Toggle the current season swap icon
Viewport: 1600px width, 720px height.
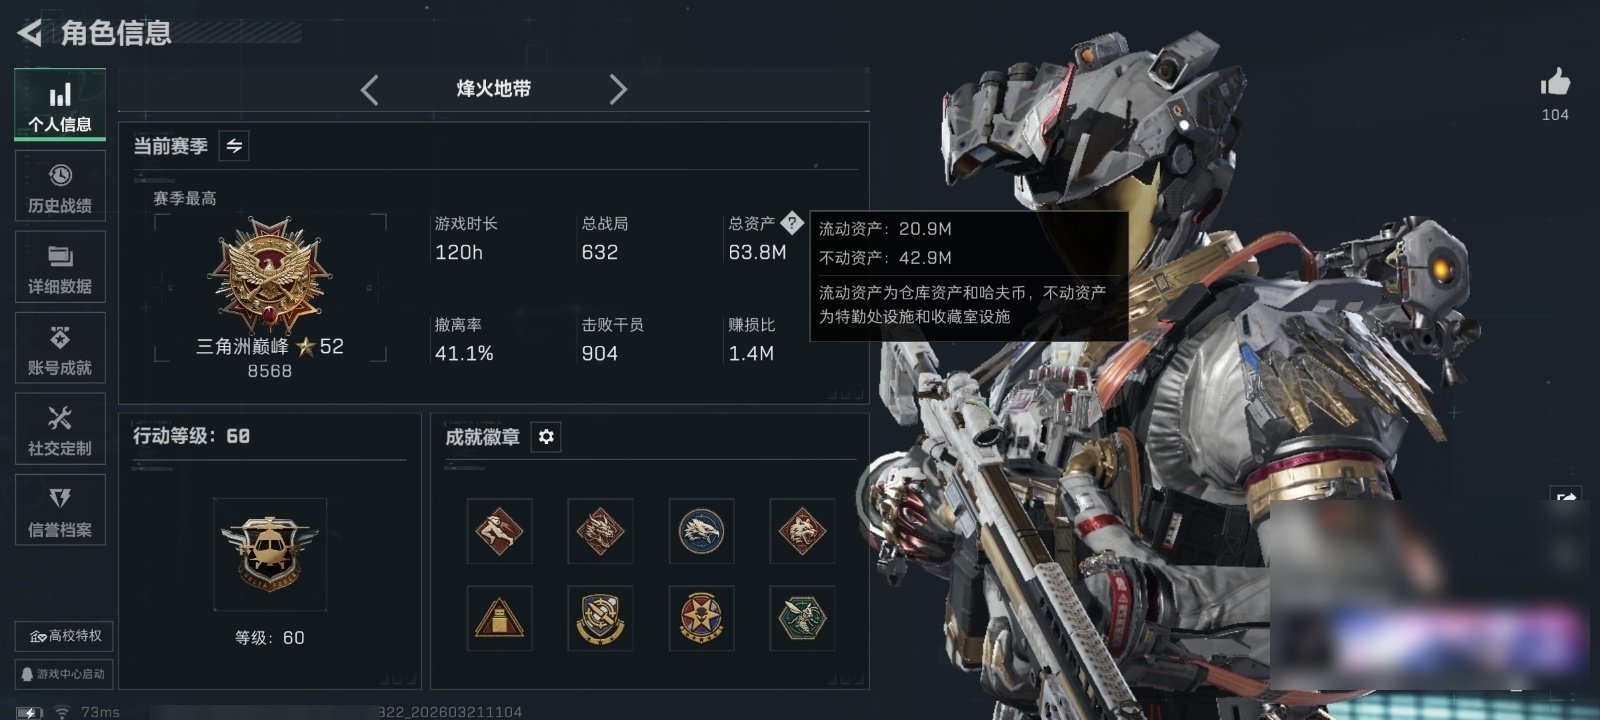[234, 146]
